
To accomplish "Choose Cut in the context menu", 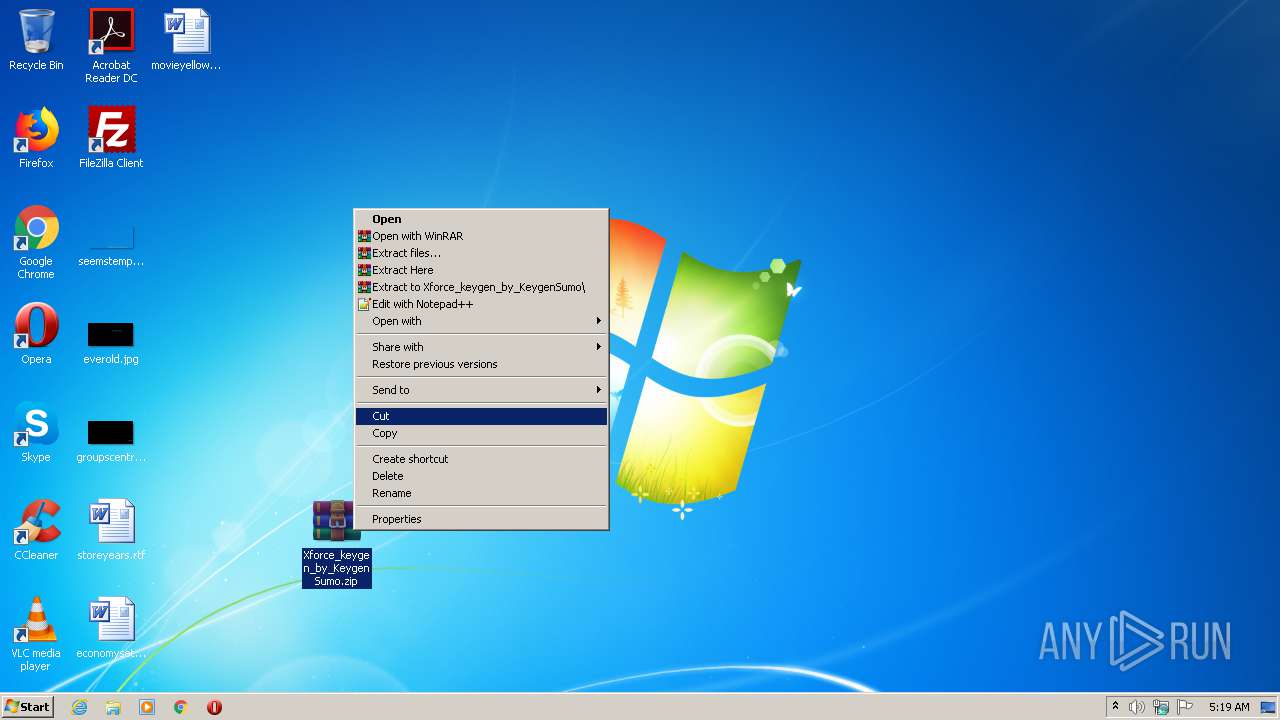I will point(481,416).
